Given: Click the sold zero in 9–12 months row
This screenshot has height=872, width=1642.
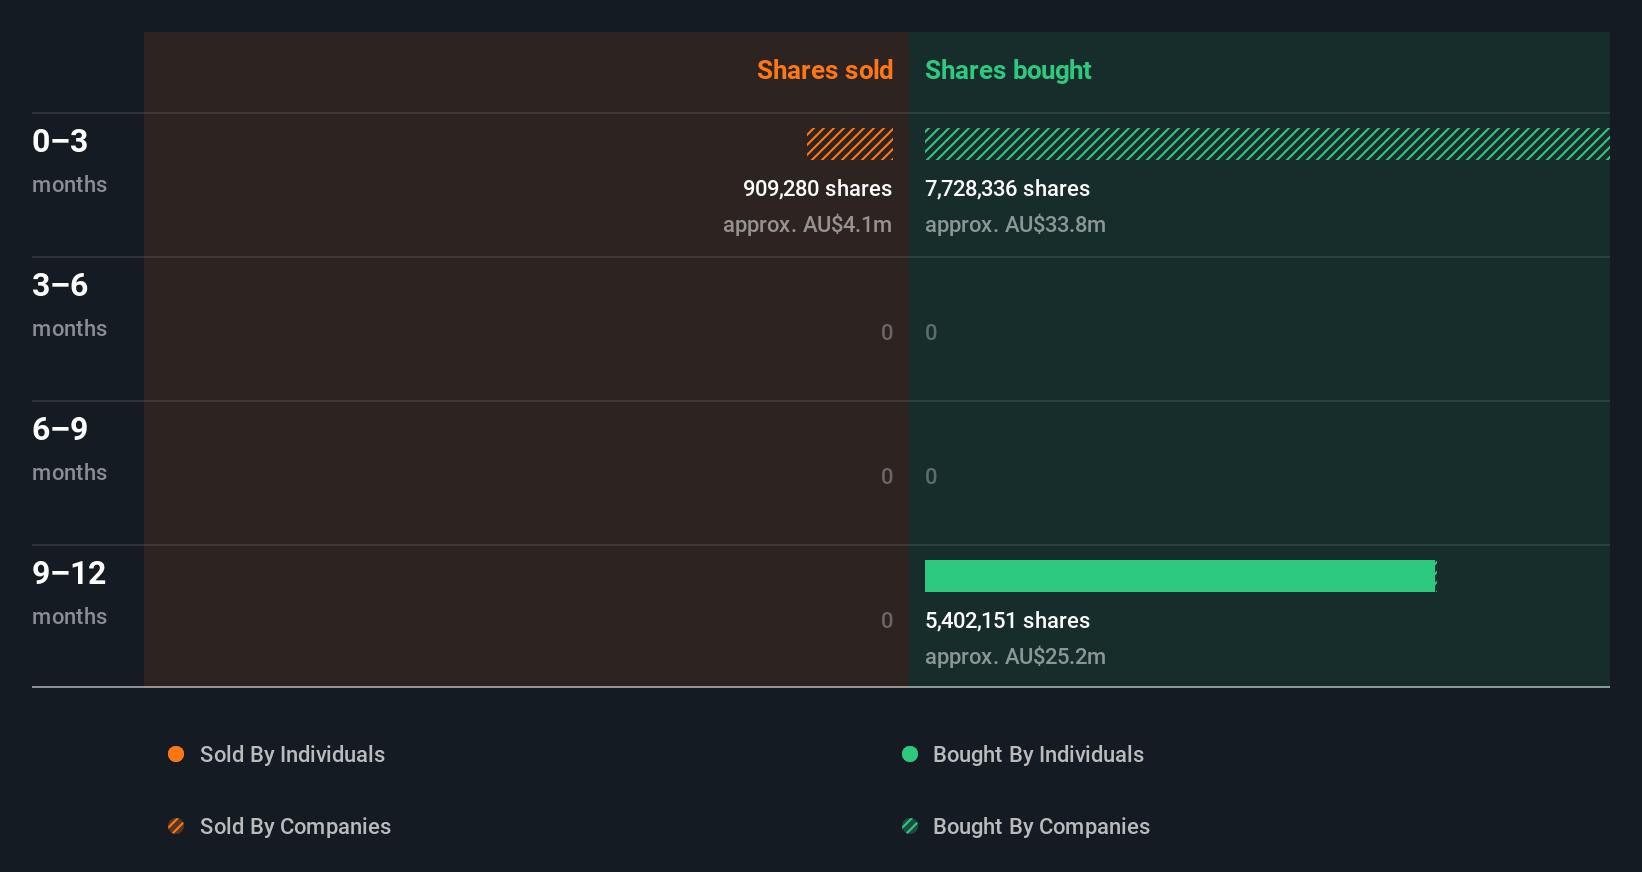Looking at the screenshot, I should point(887,620).
